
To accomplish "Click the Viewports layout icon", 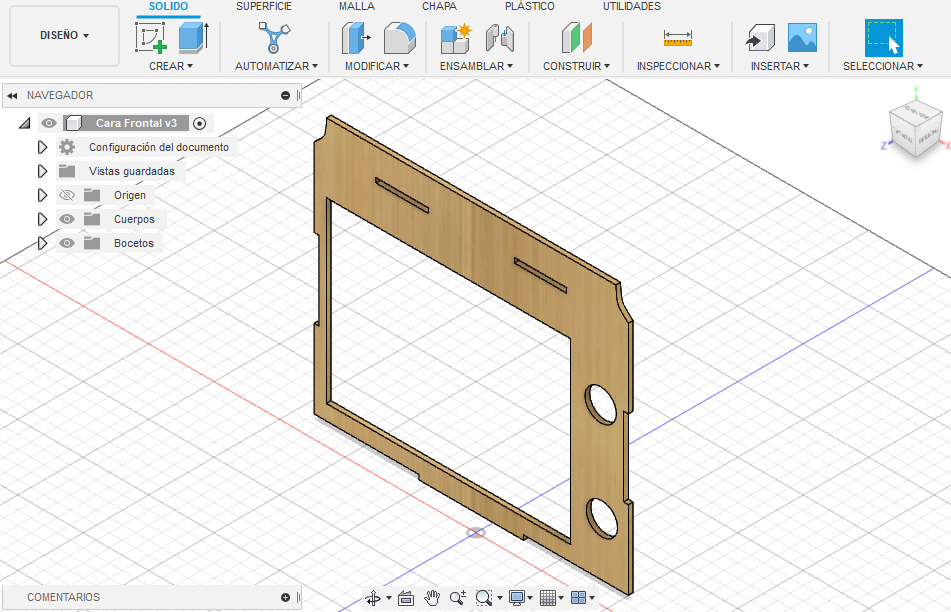I will (579, 599).
